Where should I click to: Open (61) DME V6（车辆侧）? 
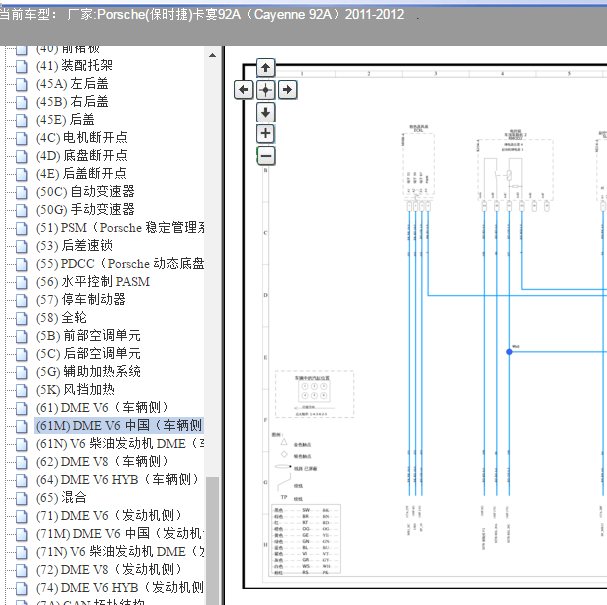[x=103, y=408]
